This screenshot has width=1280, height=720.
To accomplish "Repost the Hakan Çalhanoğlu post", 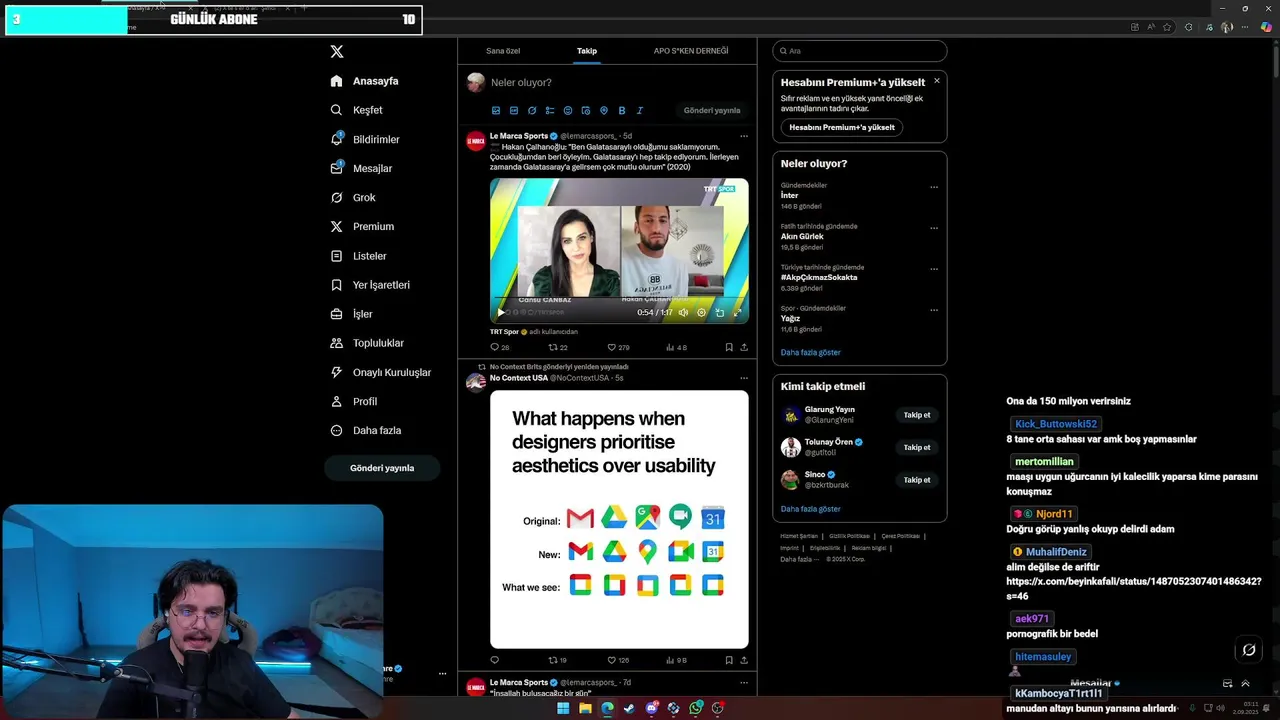I will pyautogui.click(x=558, y=347).
